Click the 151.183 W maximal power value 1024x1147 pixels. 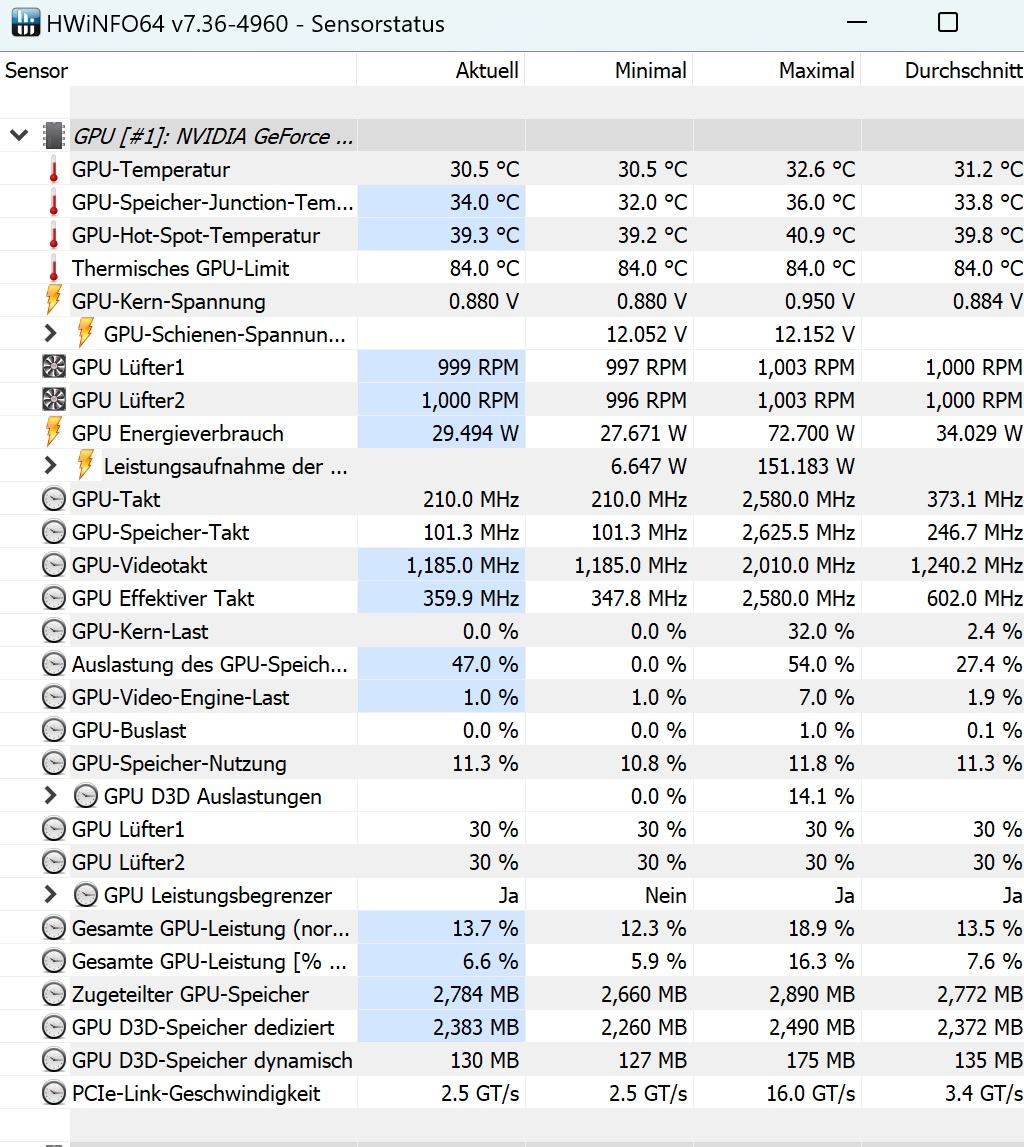806,466
